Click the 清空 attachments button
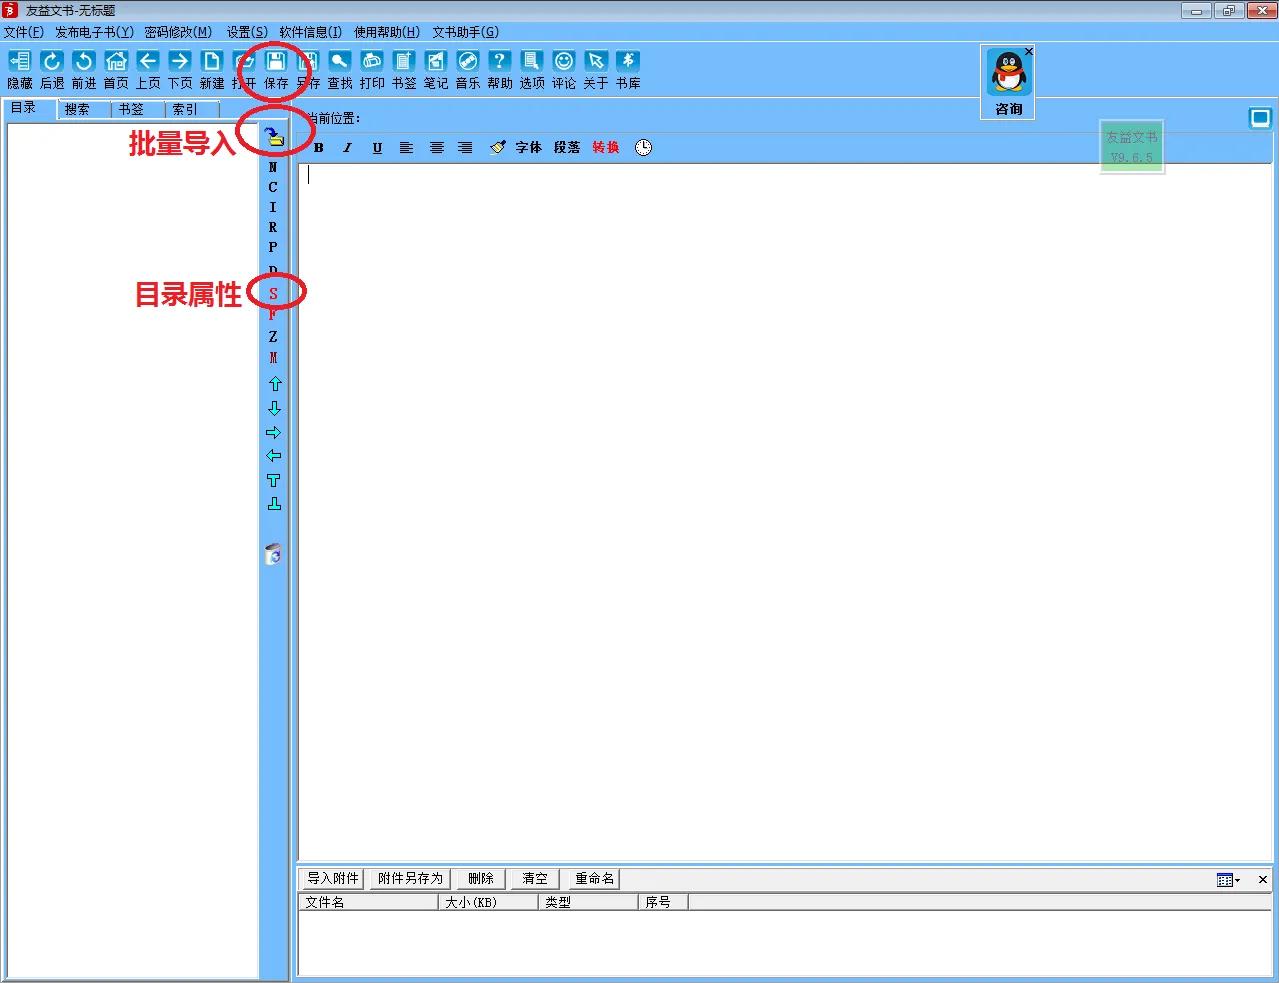Screen dimensions: 1279x983 tap(535, 878)
